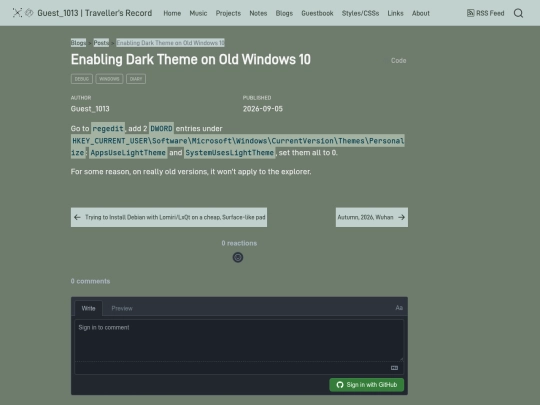Viewport: 540px width, 405px height.
Task: Click the DWORD code snippet
Action: pos(161,128)
